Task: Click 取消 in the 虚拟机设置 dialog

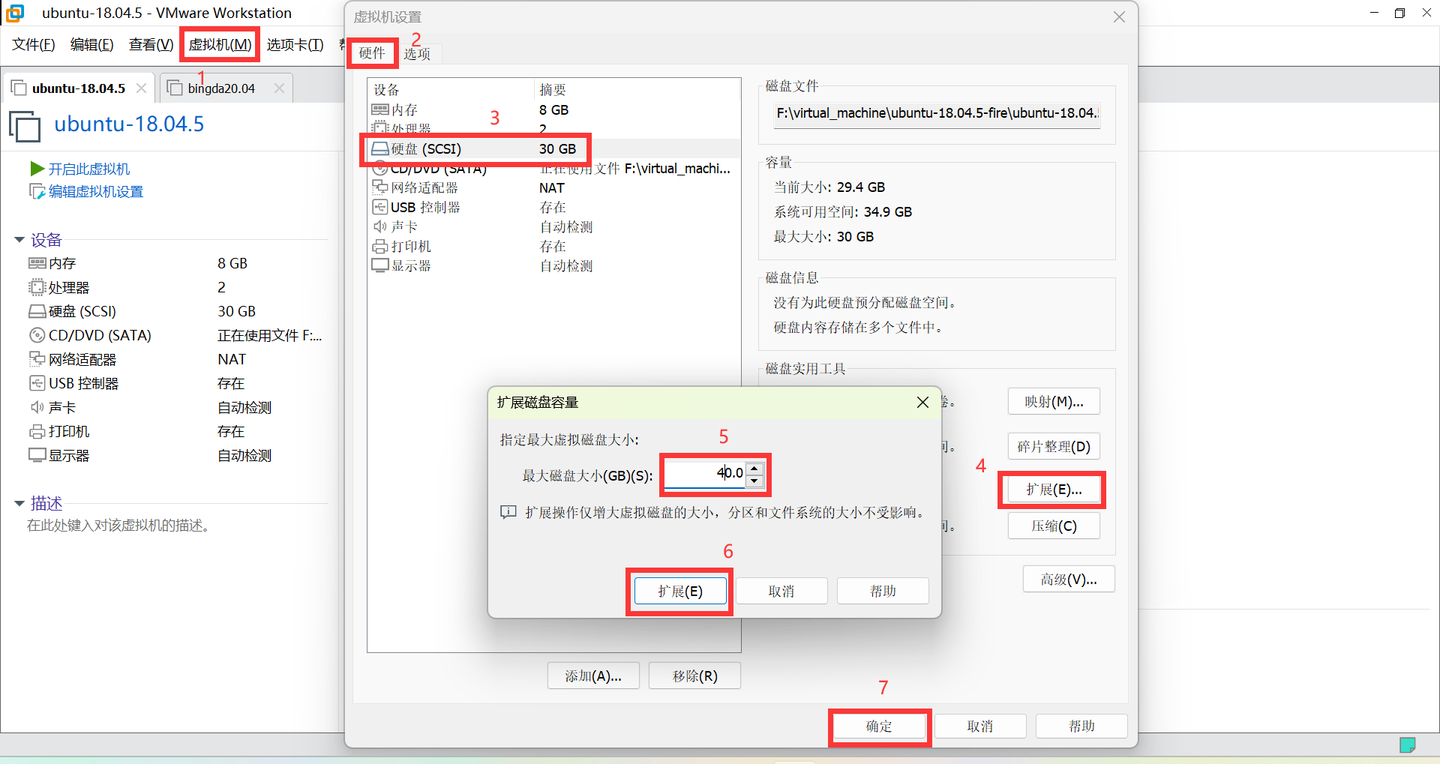Action: pos(980,726)
